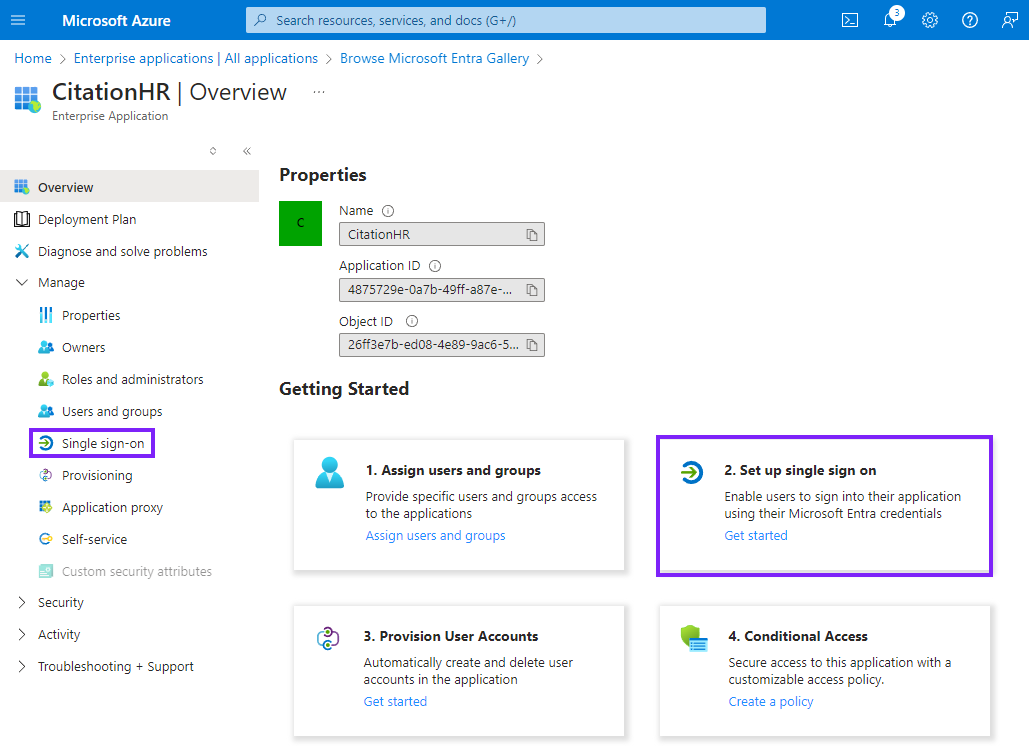
Task: Click the search resources input field
Action: (506, 19)
